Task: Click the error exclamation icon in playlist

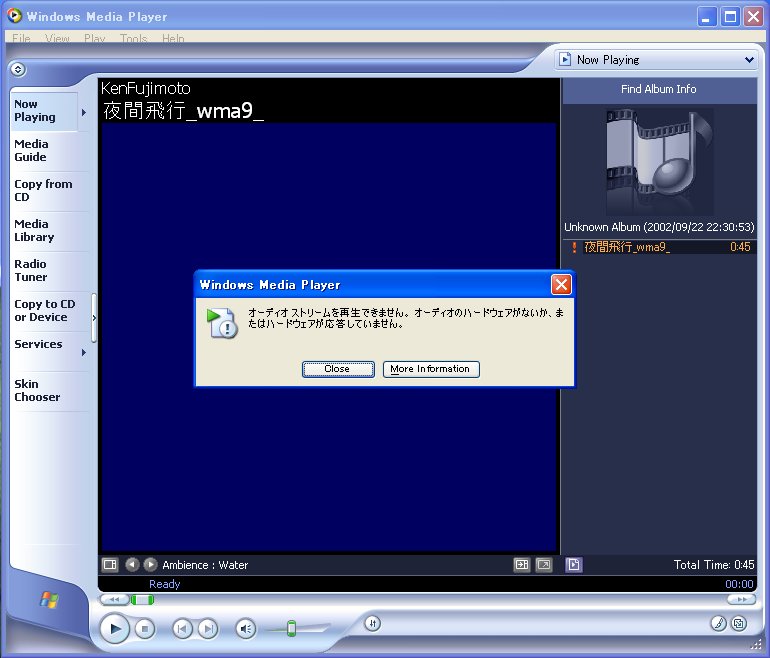Action: coord(574,247)
